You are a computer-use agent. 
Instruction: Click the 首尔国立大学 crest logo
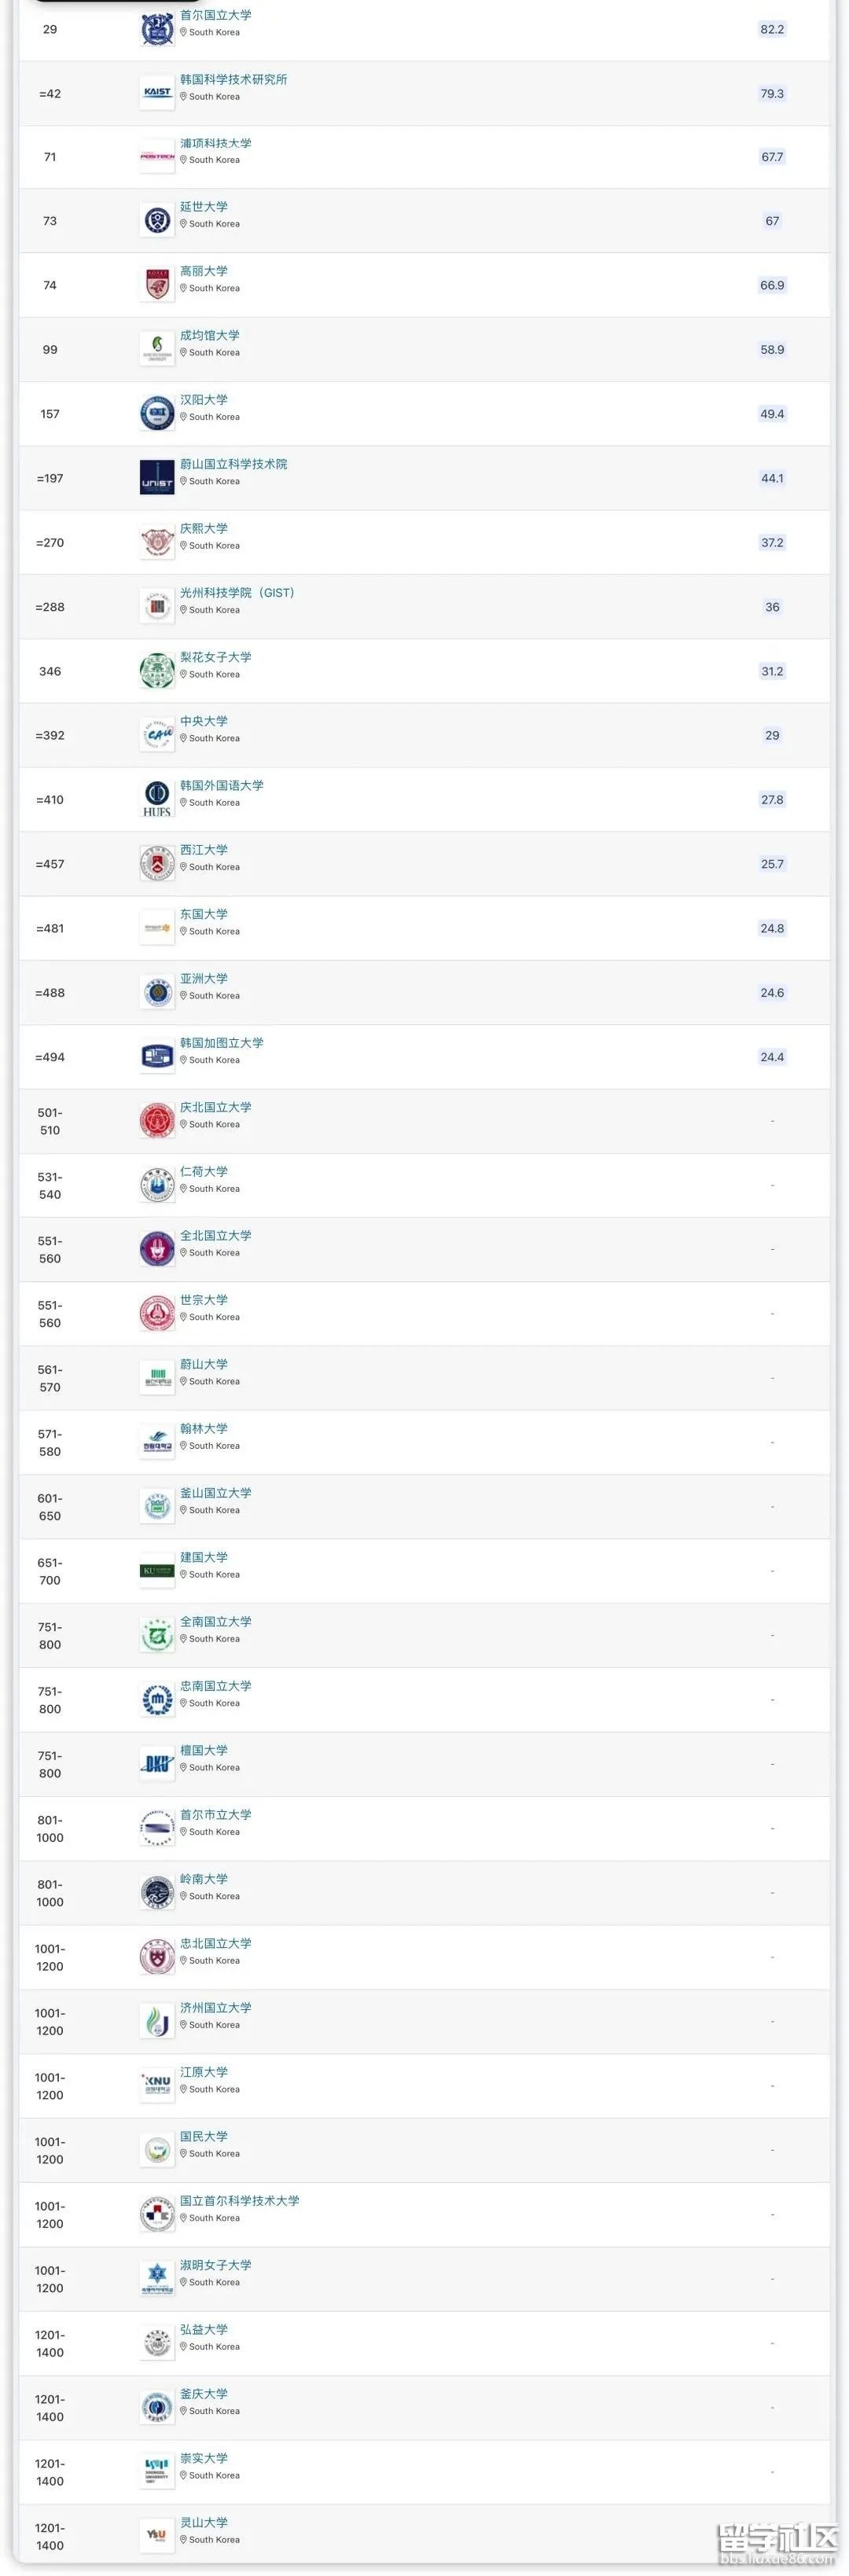pos(157,29)
